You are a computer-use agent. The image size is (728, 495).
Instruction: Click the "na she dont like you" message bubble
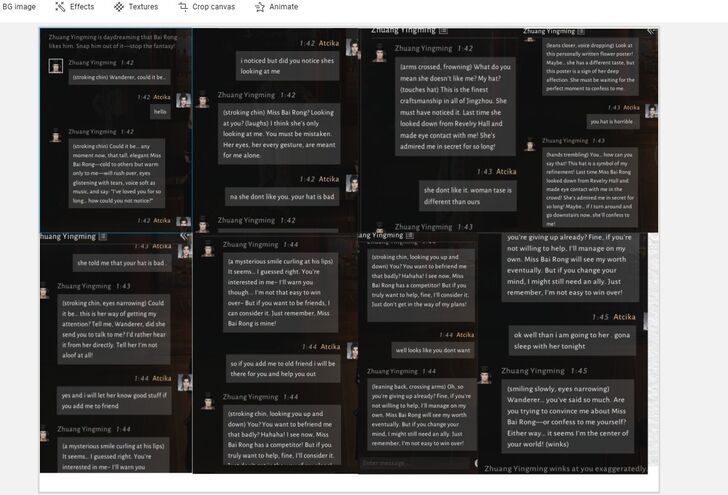280,196
